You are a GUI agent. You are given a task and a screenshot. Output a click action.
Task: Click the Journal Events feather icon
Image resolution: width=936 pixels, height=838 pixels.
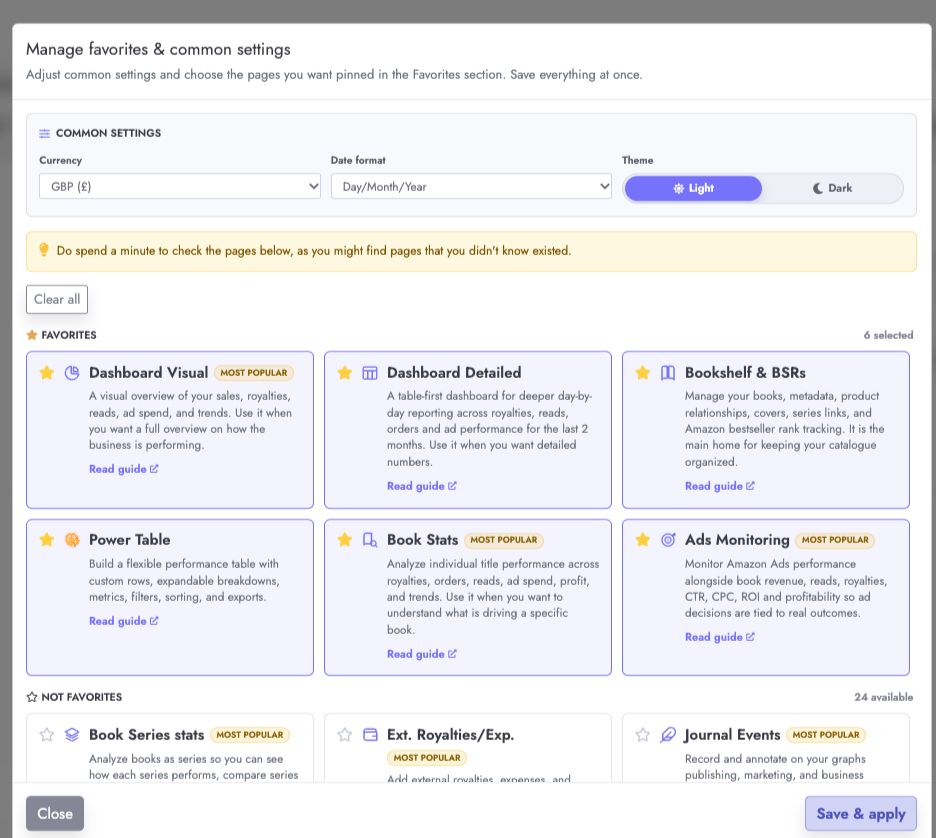[668, 735]
